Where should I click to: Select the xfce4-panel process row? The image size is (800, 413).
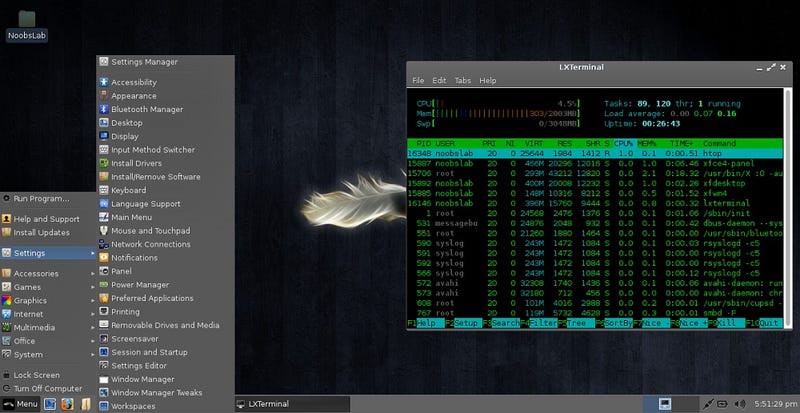coord(594,163)
